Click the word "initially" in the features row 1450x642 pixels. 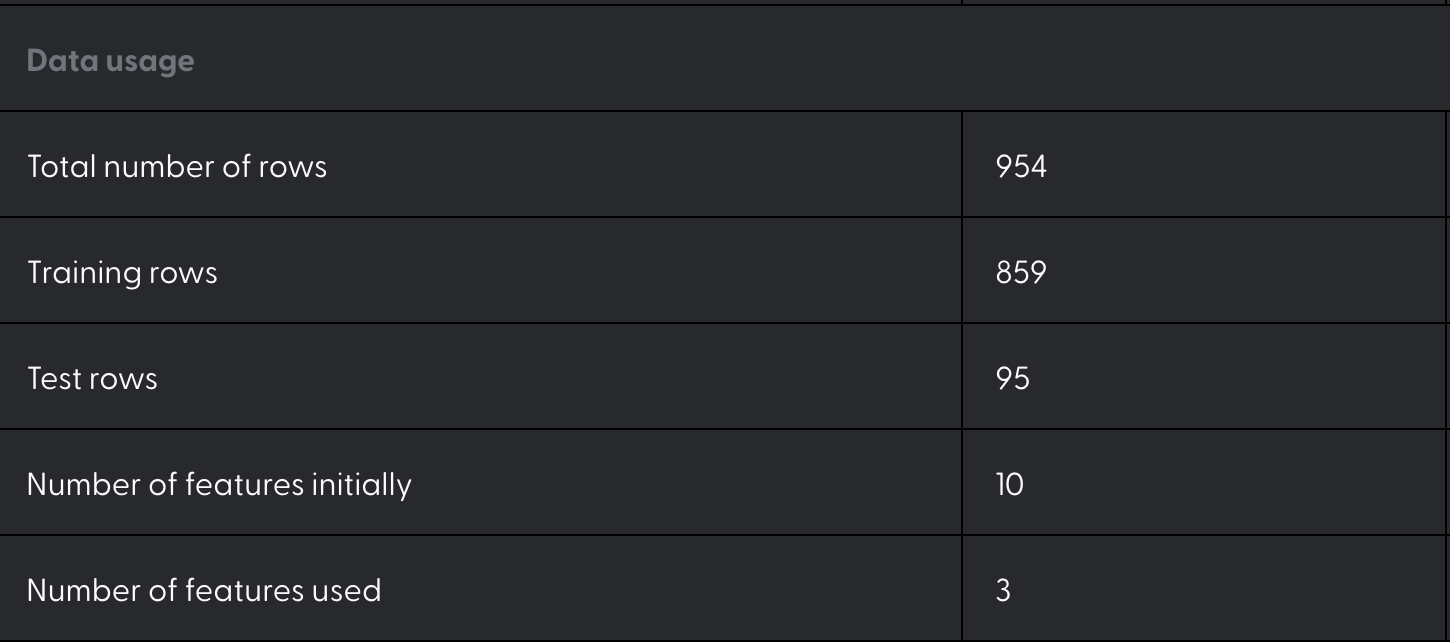[x=361, y=485]
